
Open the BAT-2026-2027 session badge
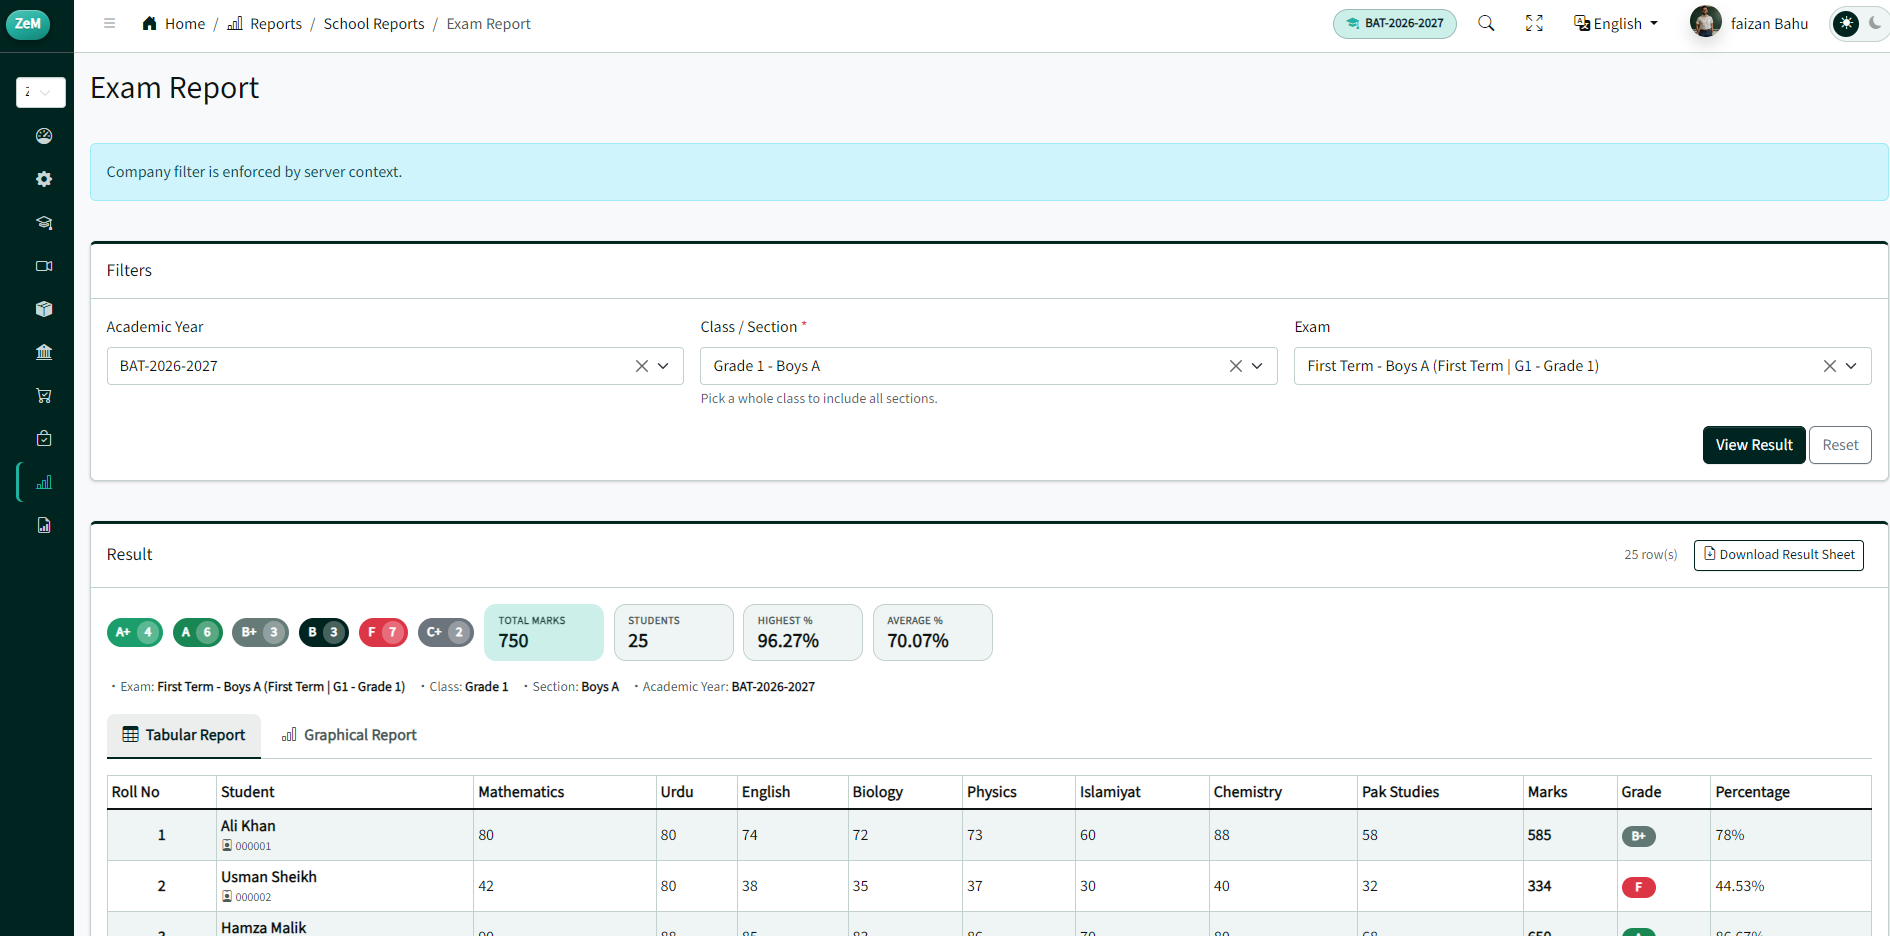1394,23
